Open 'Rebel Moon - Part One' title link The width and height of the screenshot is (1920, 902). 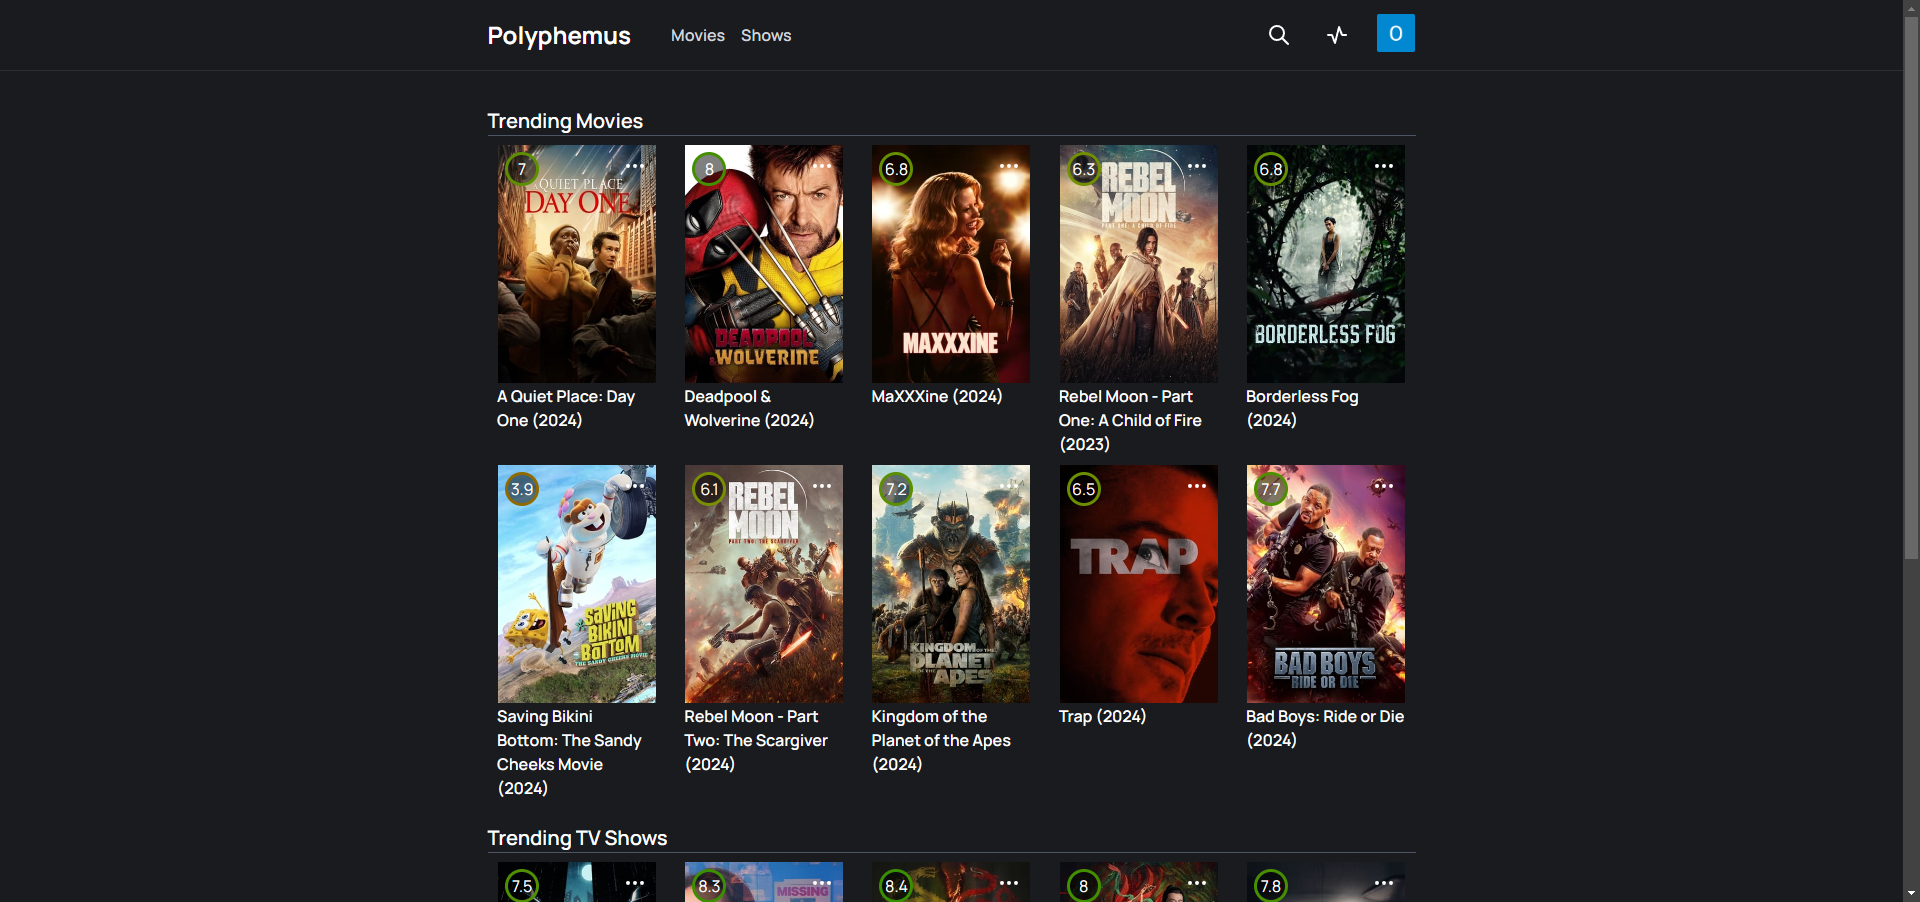[1130, 420]
